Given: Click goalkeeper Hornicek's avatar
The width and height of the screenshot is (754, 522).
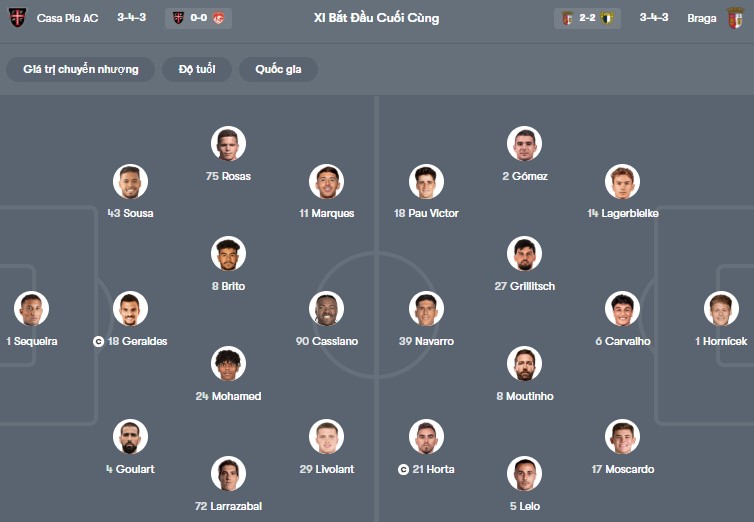Looking at the screenshot, I should (720, 309).
